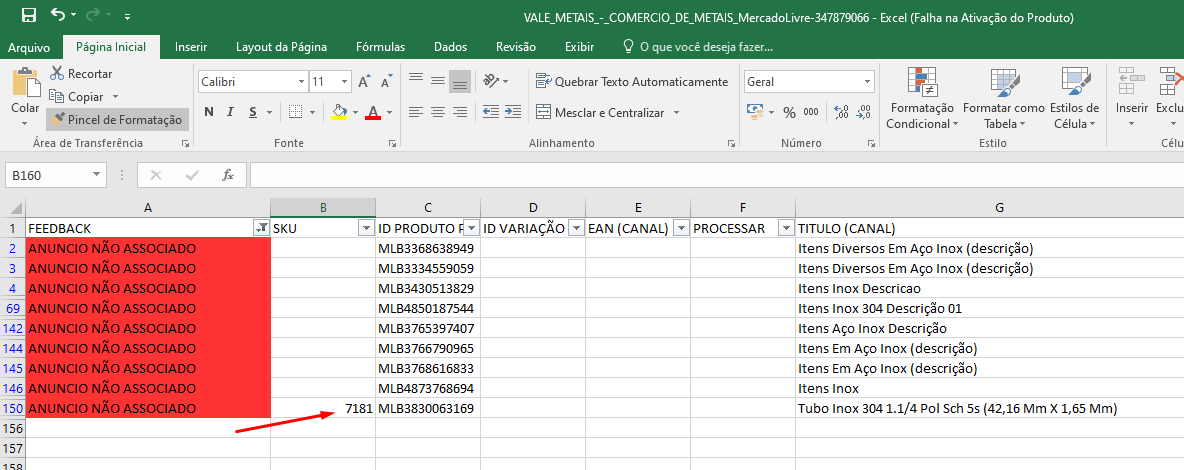The width and height of the screenshot is (1184, 470).
Task: Click the percent style icon
Action: pos(789,112)
